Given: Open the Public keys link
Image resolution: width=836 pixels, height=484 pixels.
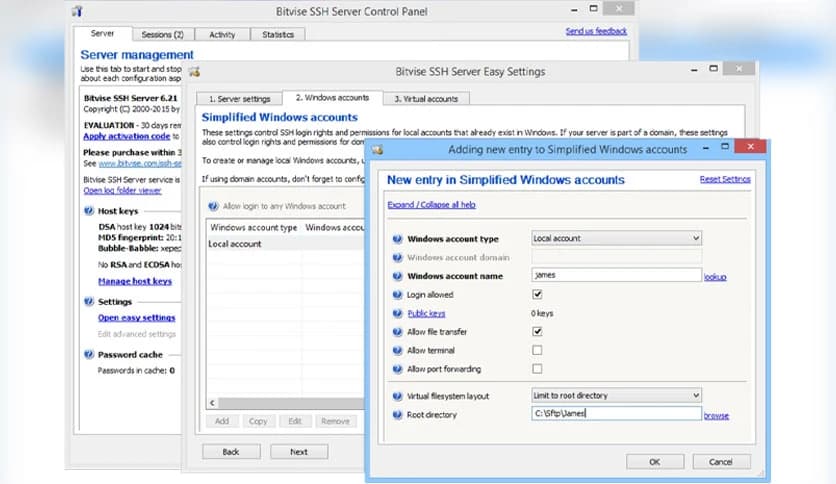Looking at the screenshot, I should 426,313.
